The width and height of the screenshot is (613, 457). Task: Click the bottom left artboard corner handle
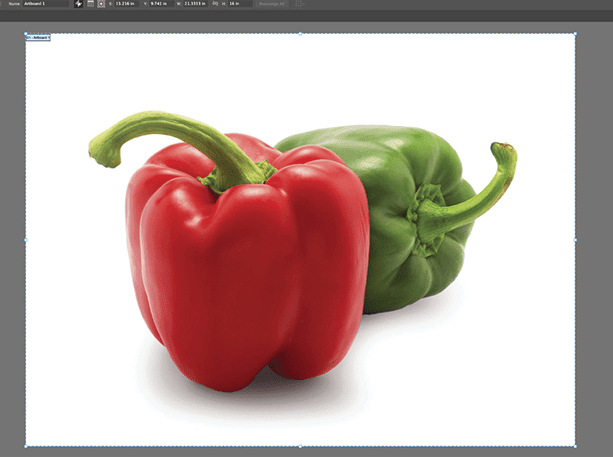pyautogui.click(x=26, y=446)
